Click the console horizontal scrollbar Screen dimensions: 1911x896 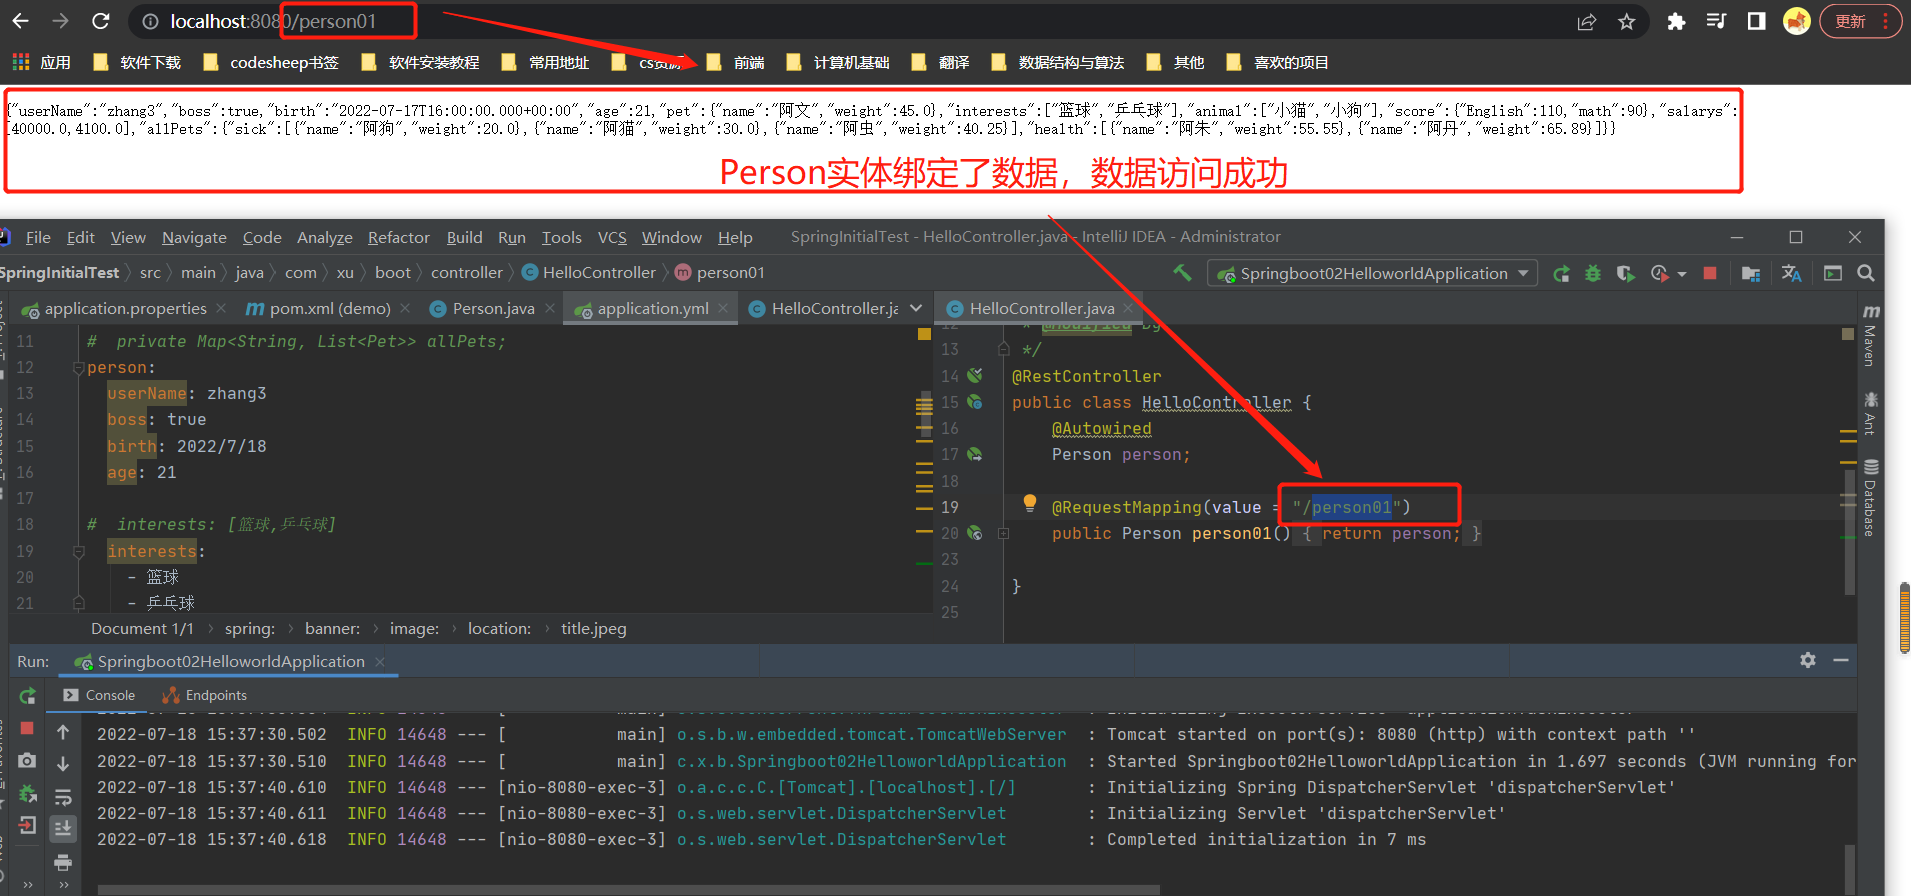click(x=630, y=889)
